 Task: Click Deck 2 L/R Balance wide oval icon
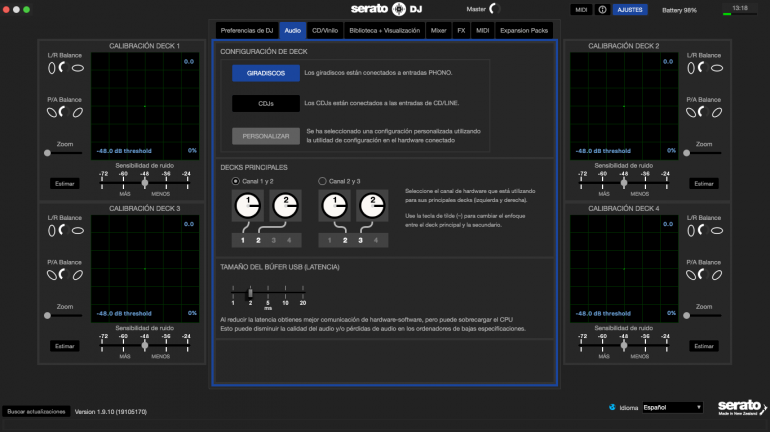[x=717, y=68]
